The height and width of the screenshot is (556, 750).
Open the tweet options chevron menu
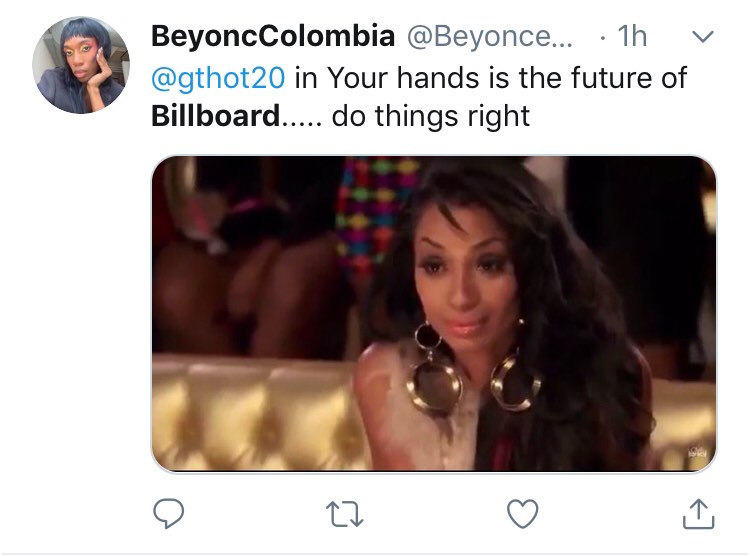(x=702, y=37)
